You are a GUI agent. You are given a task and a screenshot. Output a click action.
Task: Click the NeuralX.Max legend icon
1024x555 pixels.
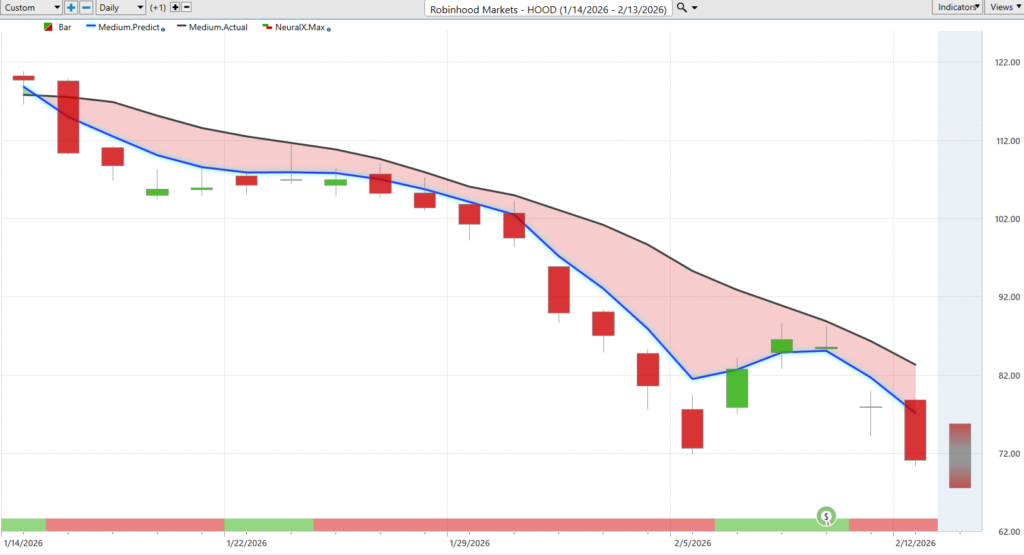coord(266,27)
